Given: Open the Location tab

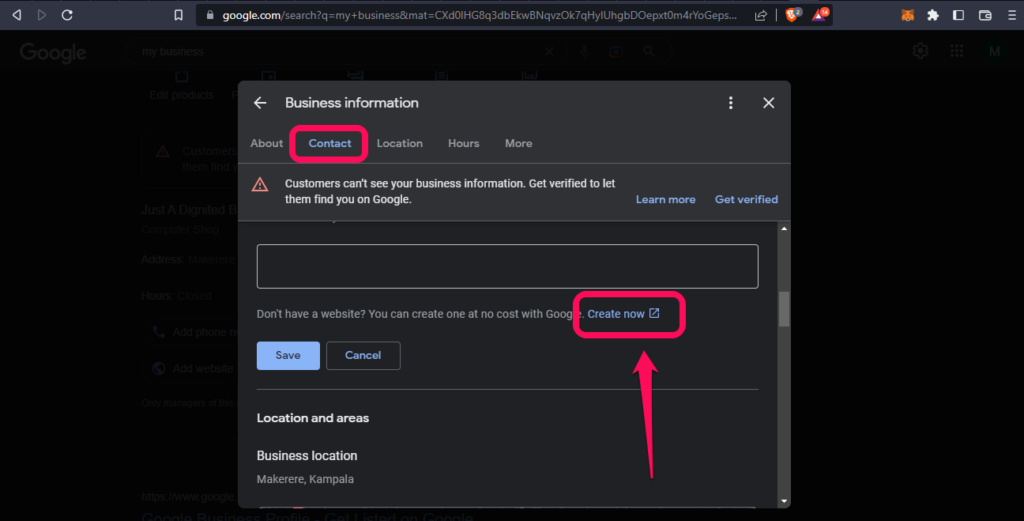Looking at the screenshot, I should tap(400, 144).
